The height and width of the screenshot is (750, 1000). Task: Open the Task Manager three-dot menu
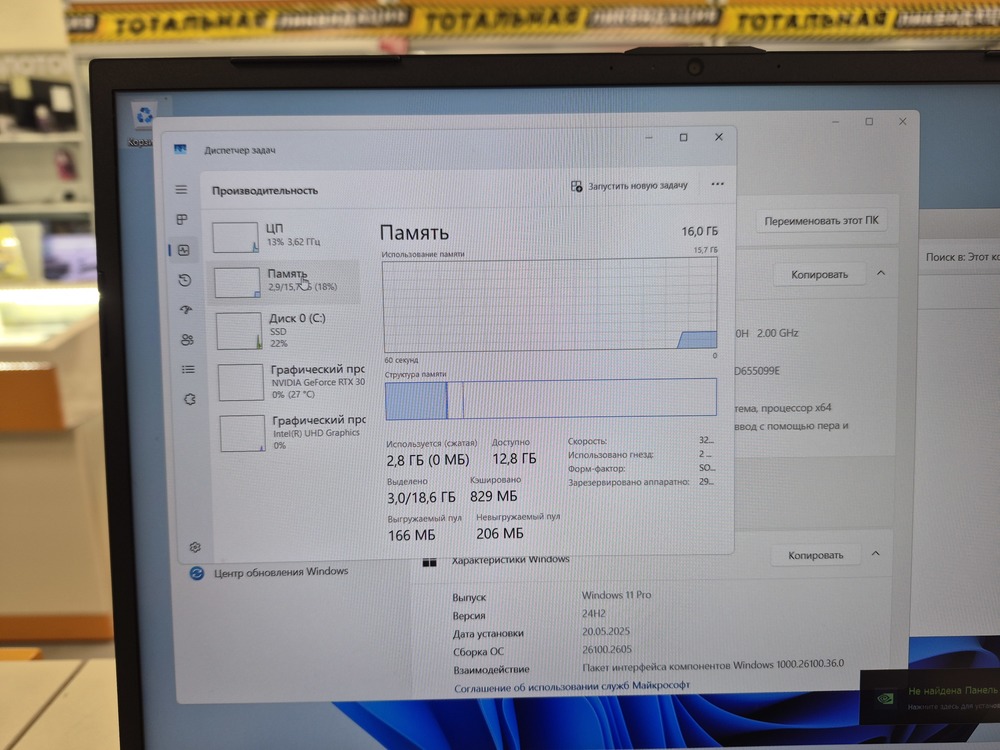pyautogui.click(x=717, y=184)
